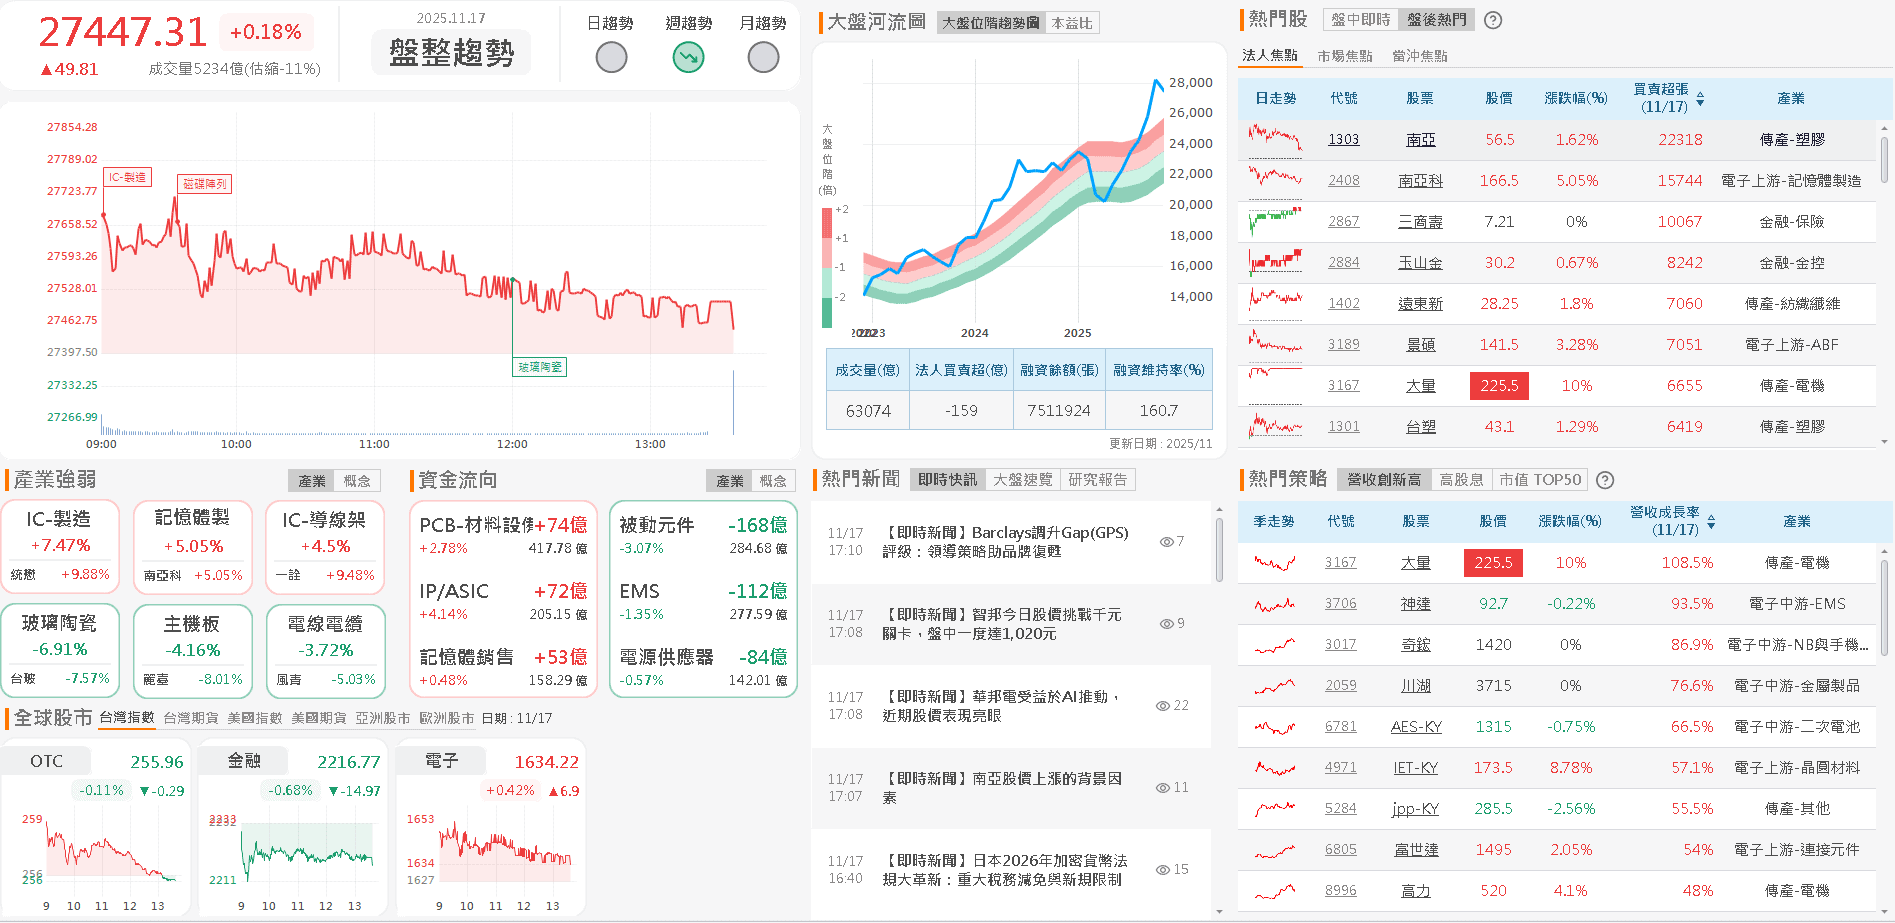Select the green 週趨勢 trend icon

click(688, 57)
